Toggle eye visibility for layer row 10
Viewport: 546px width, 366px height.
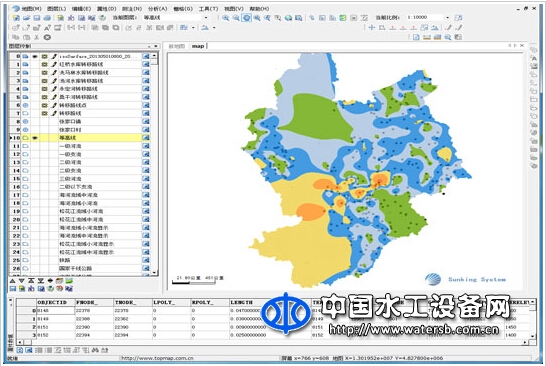pyautogui.click(x=35, y=138)
